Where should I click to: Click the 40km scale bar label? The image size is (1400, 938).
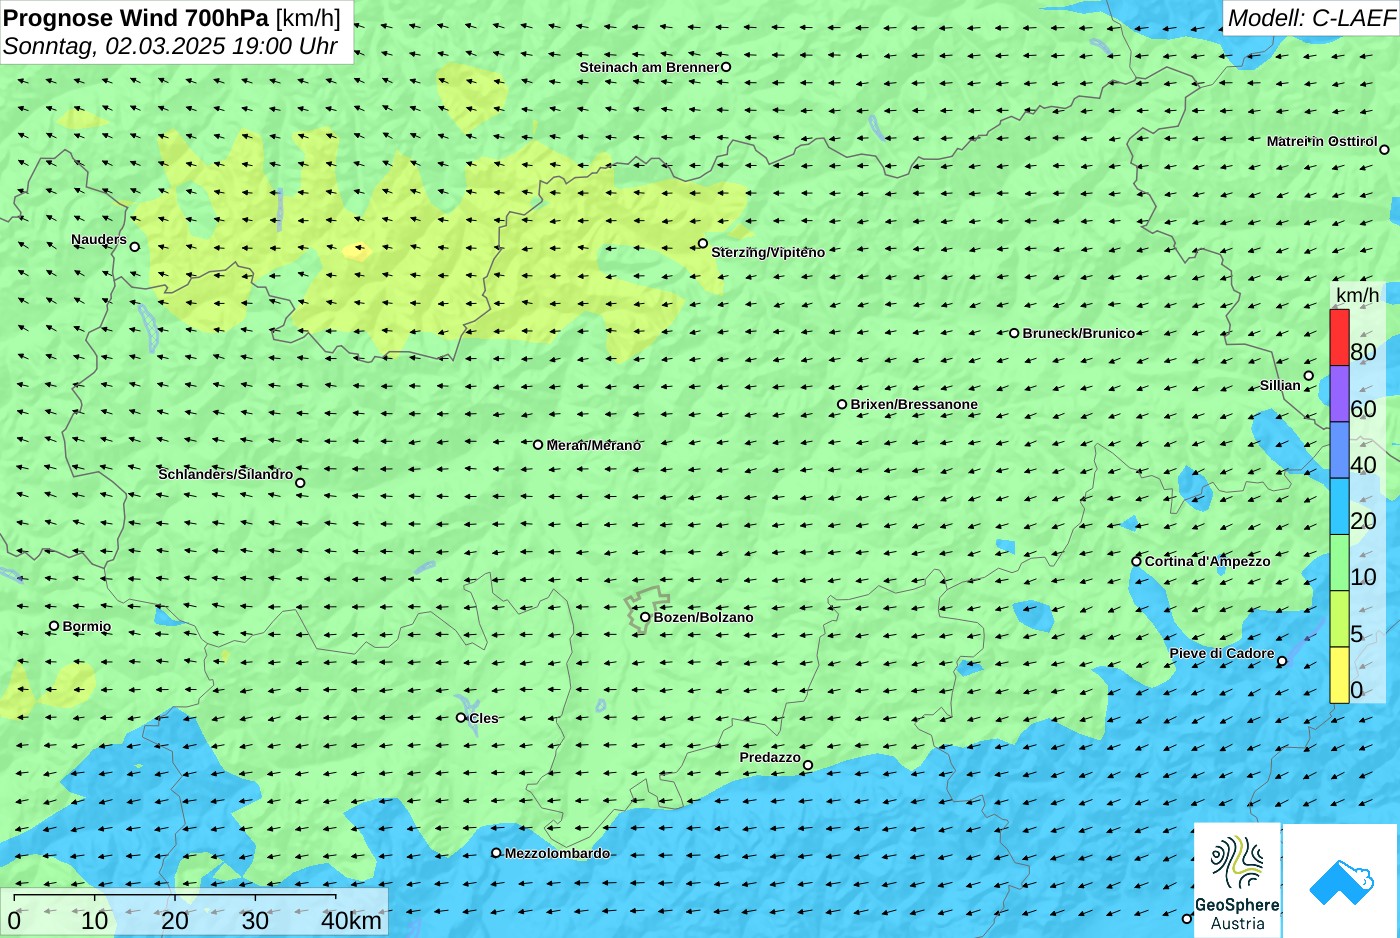pos(351,920)
